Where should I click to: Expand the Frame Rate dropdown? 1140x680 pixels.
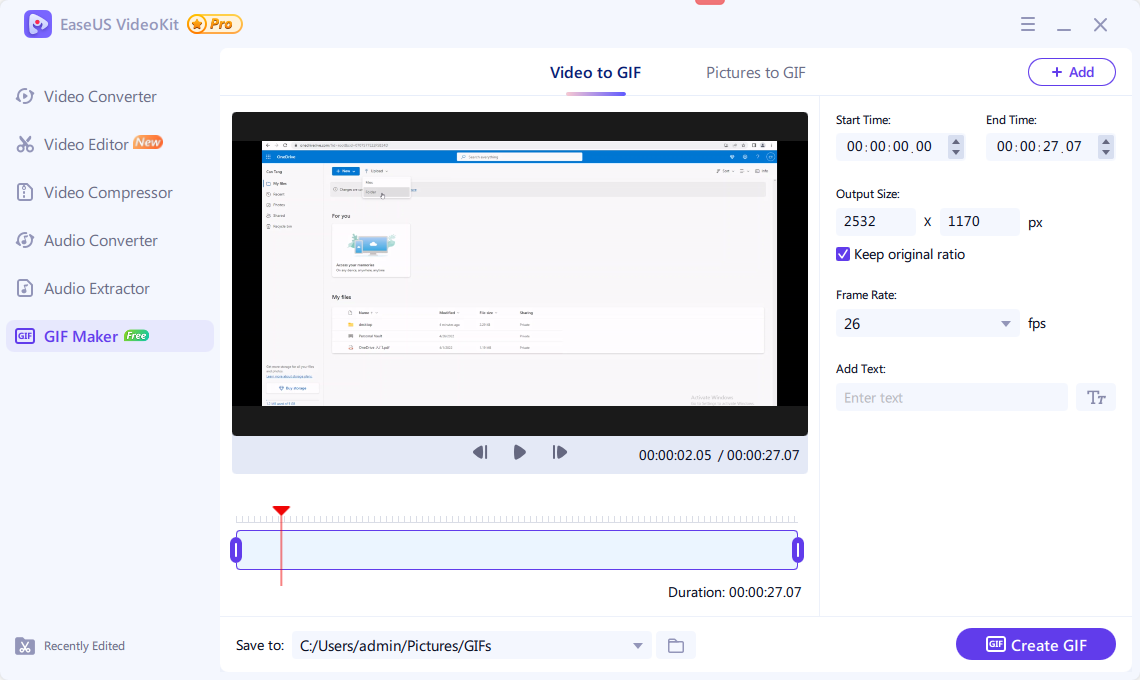pos(1005,324)
